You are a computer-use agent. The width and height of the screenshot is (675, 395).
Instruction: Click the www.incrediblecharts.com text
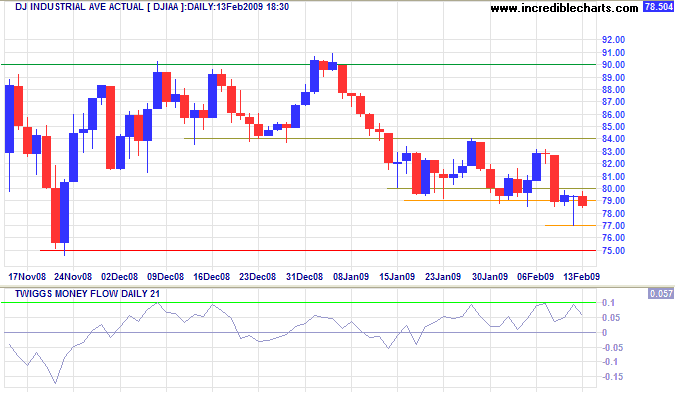click(564, 8)
